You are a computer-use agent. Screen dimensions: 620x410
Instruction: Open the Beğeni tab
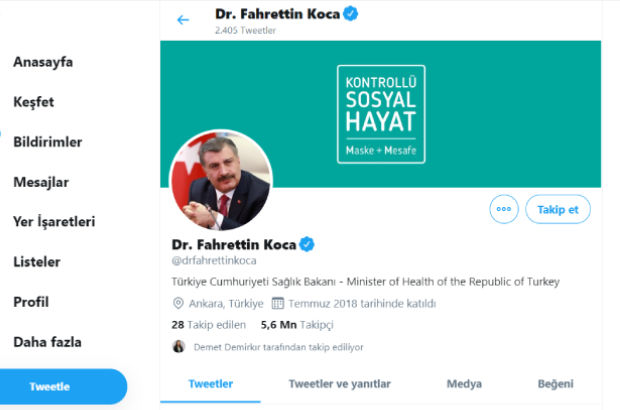click(x=556, y=384)
